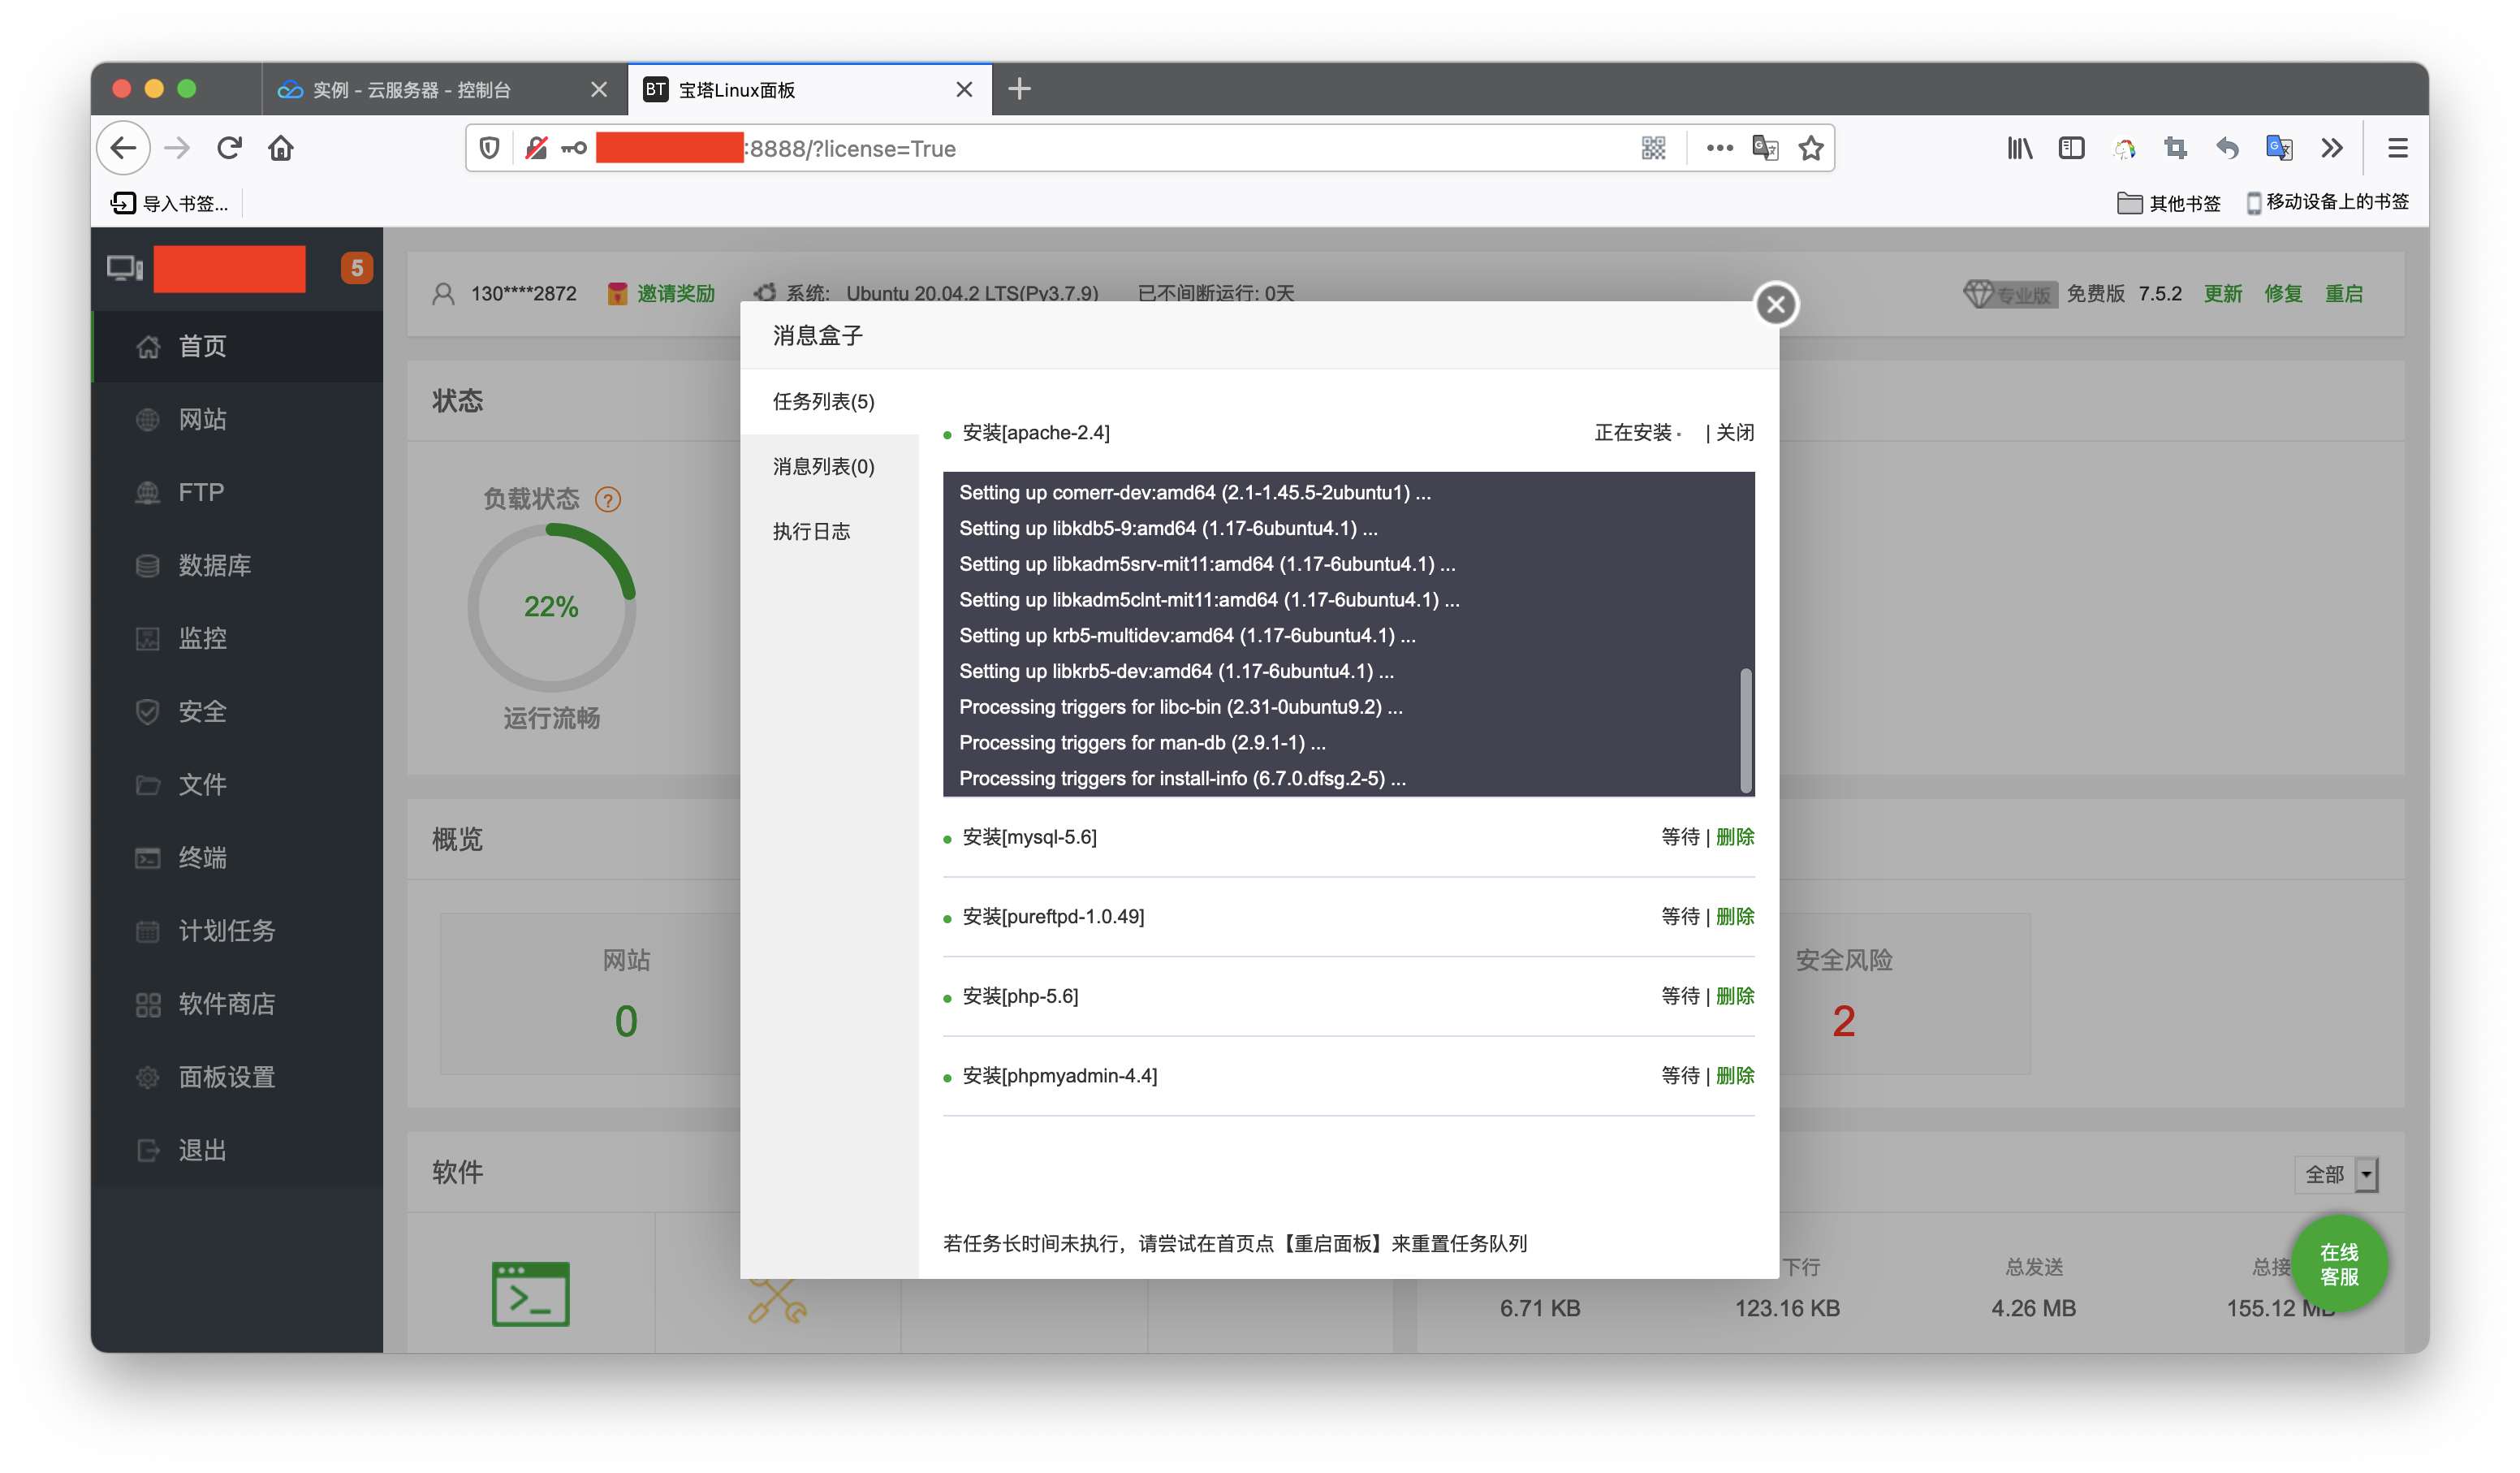The image size is (2520, 1473).
Task: Click 重启 to restart the server
Action: [2346, 293]
